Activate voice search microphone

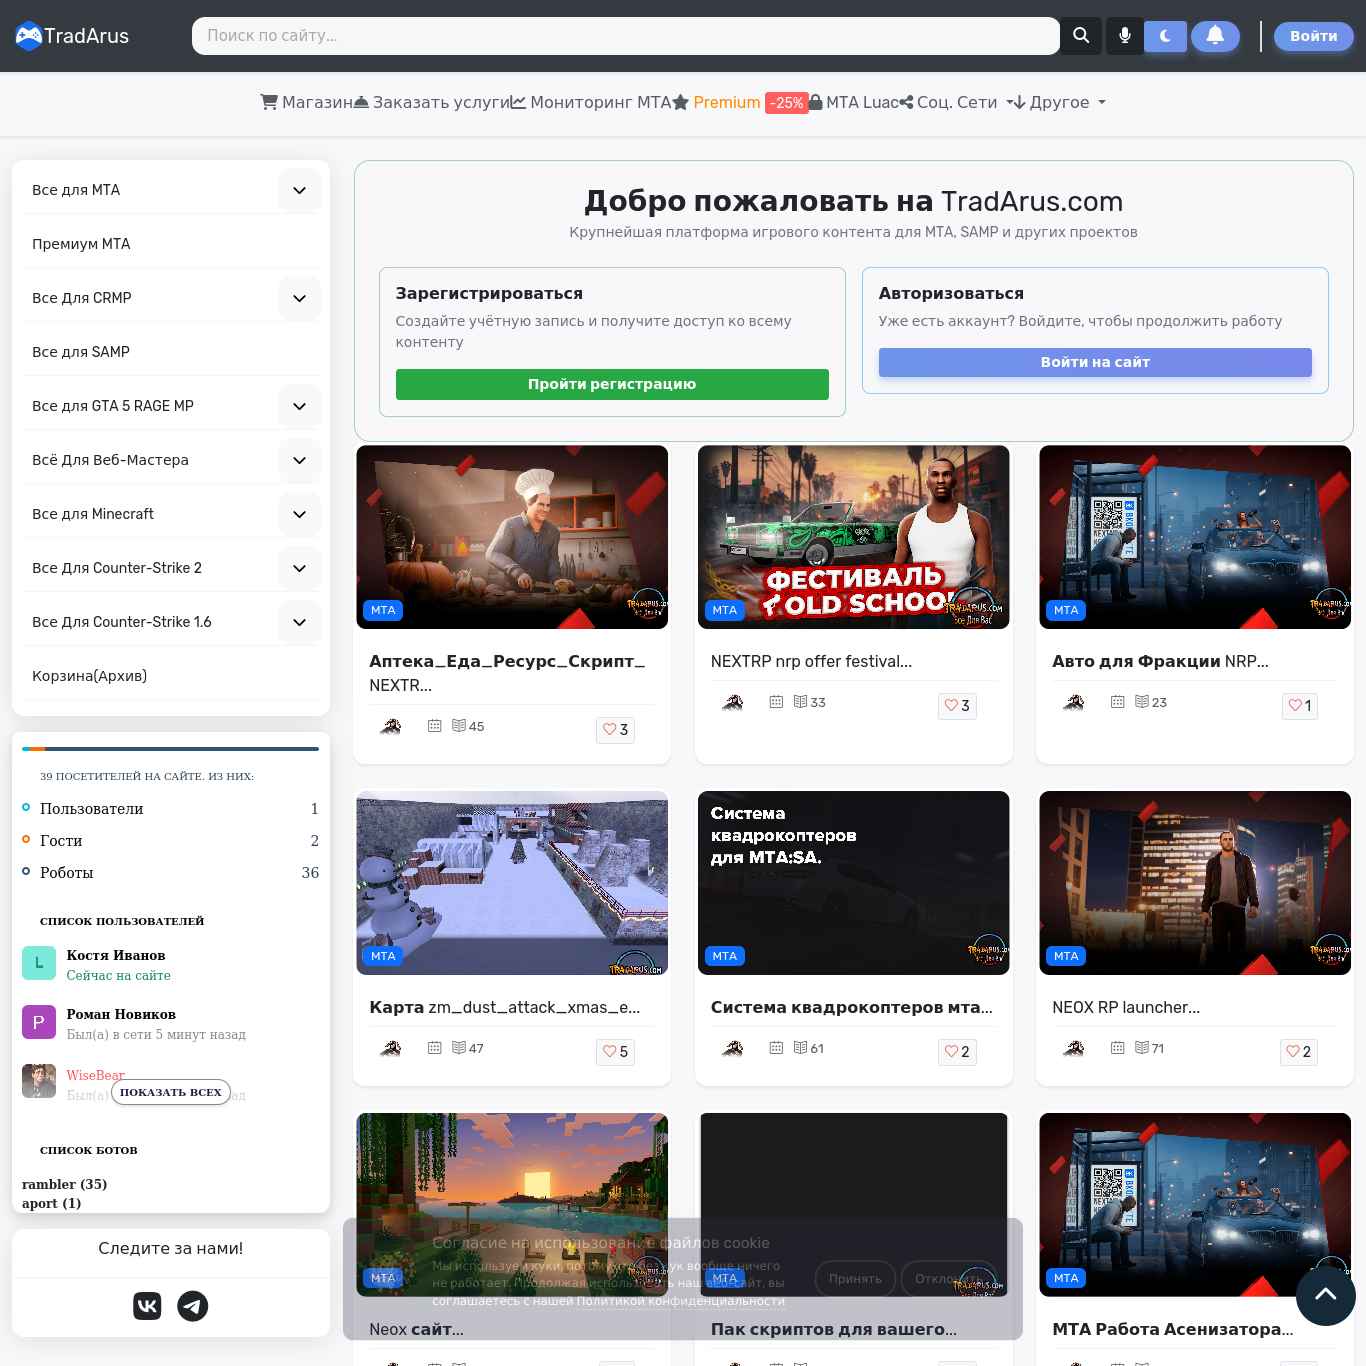click(1125, 36)
